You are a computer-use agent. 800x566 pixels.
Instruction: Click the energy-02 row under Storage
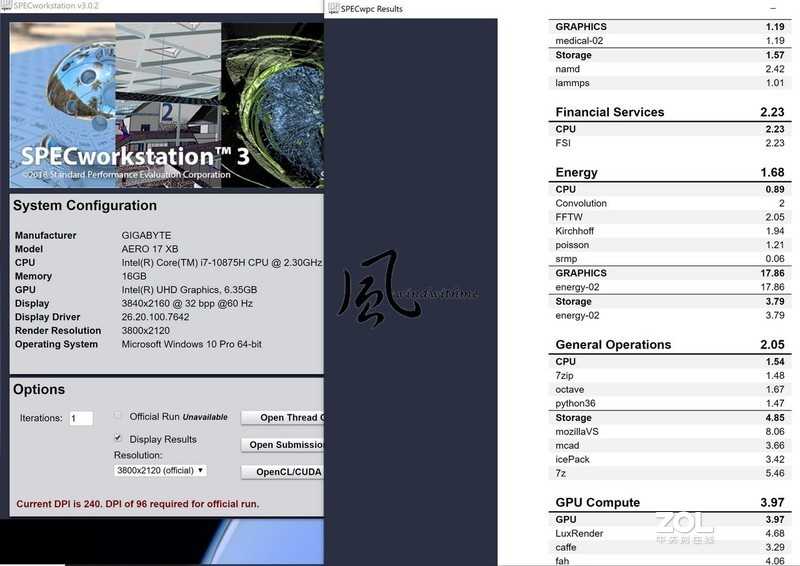pyautogui.click(x=670, y=315)
